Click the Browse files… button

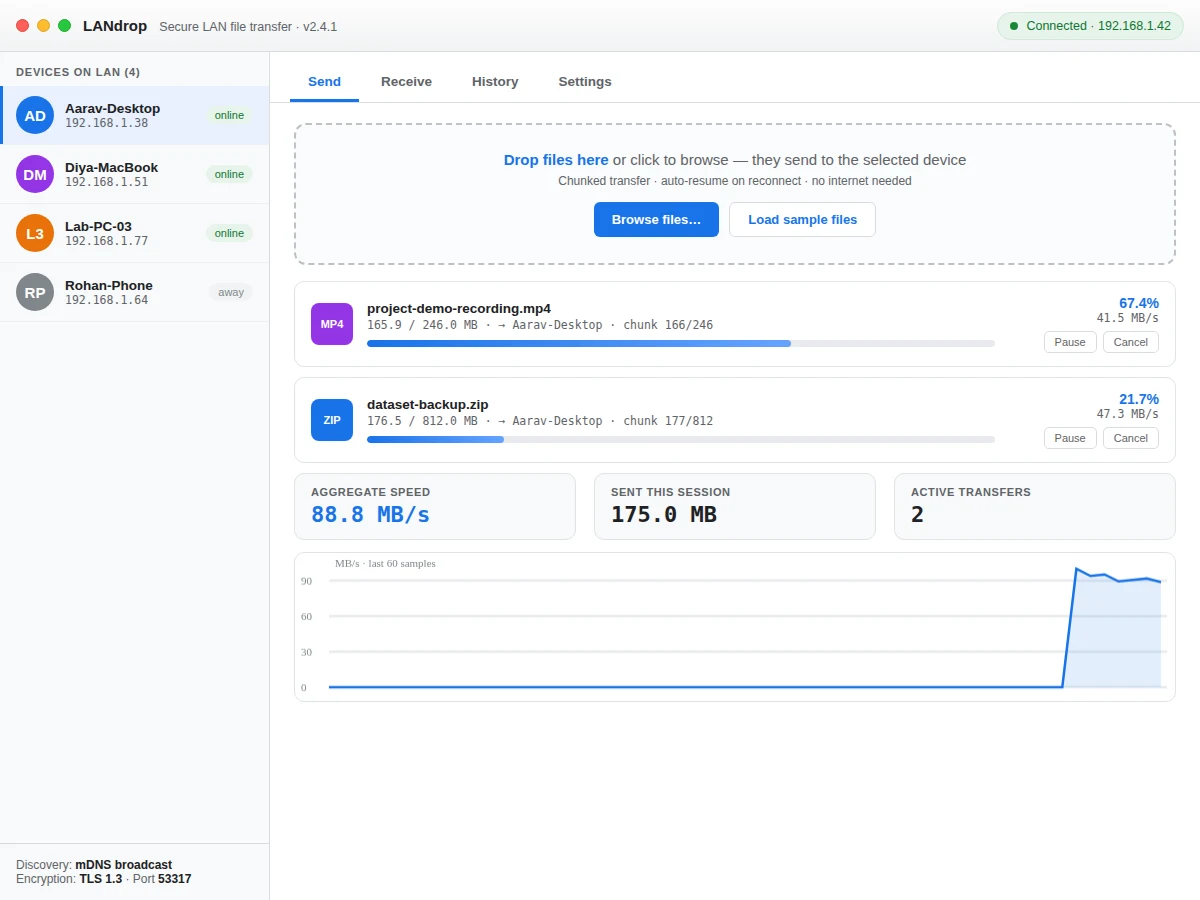[x=656, y=220]
